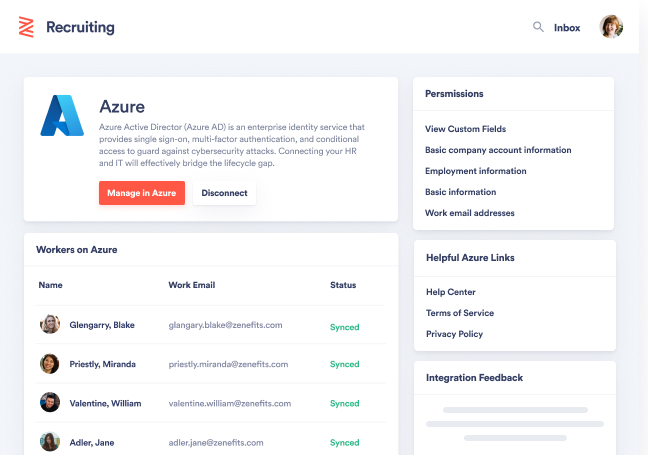Click the Helpful Azure Links heading
Image resolution: width=648 pixels, height=455 pixels.
pos(470,258)
